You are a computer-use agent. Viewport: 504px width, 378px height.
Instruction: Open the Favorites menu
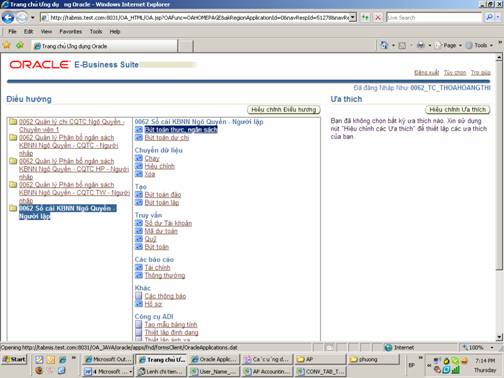pos(71,32)
